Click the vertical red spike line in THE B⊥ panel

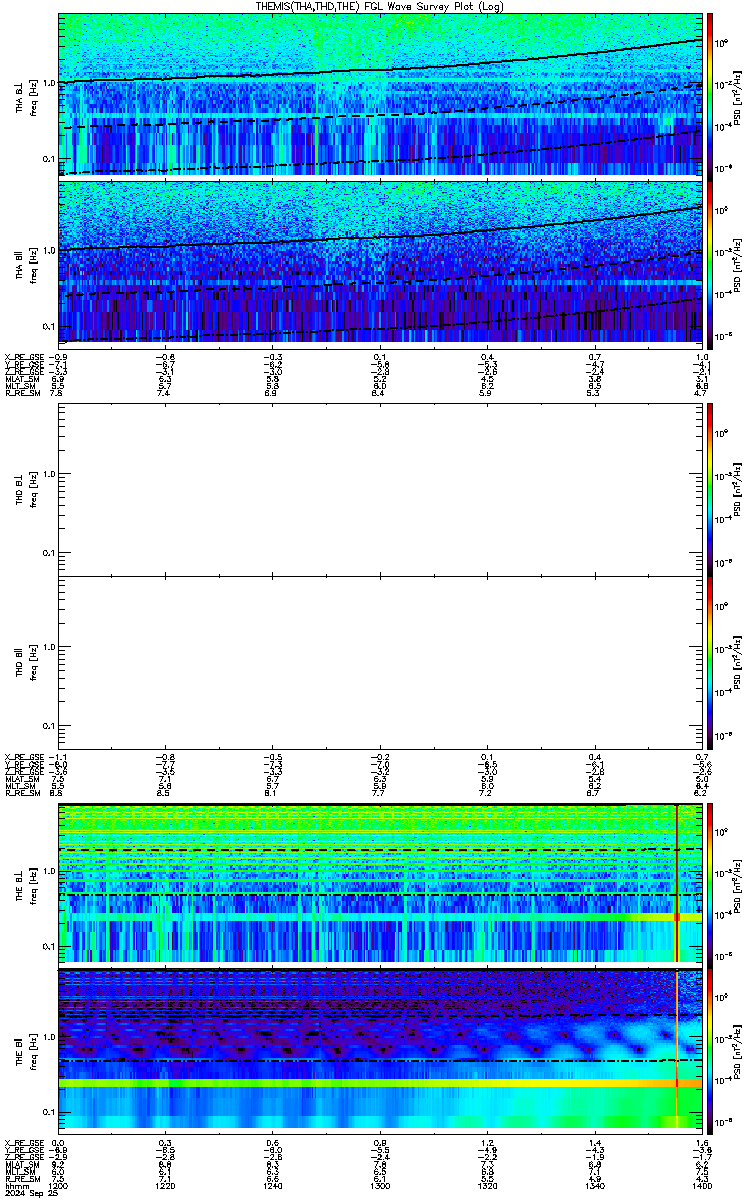677,882
